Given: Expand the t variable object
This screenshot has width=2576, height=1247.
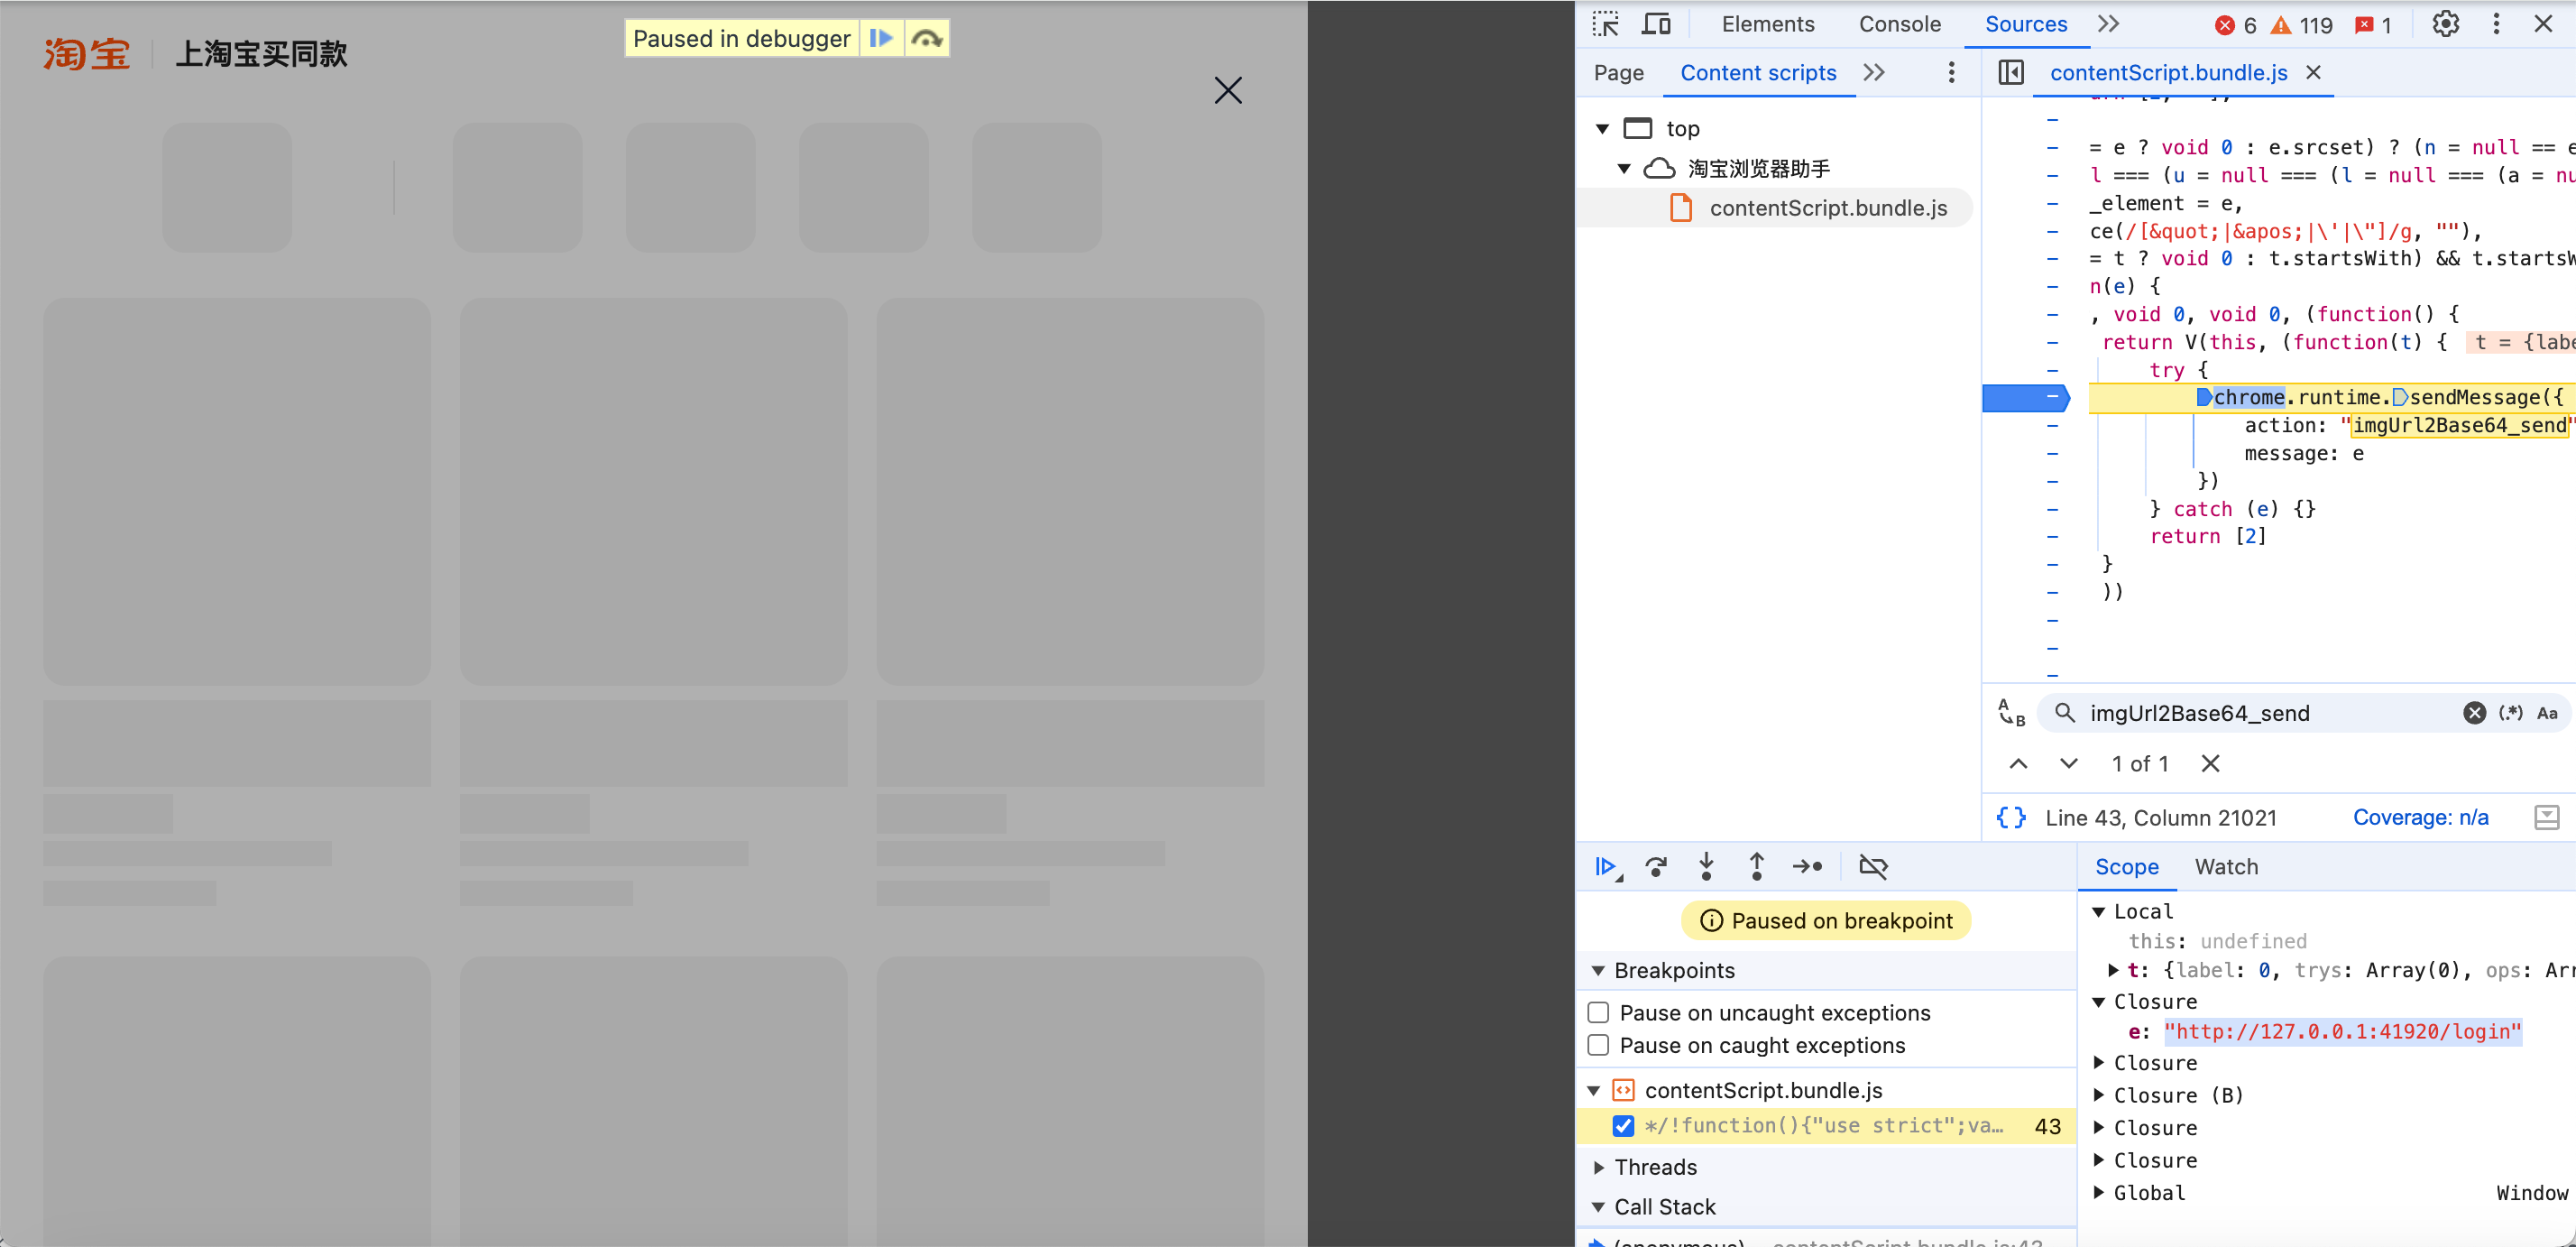Looking at the screenshot, I should (x=2113, y=970).
